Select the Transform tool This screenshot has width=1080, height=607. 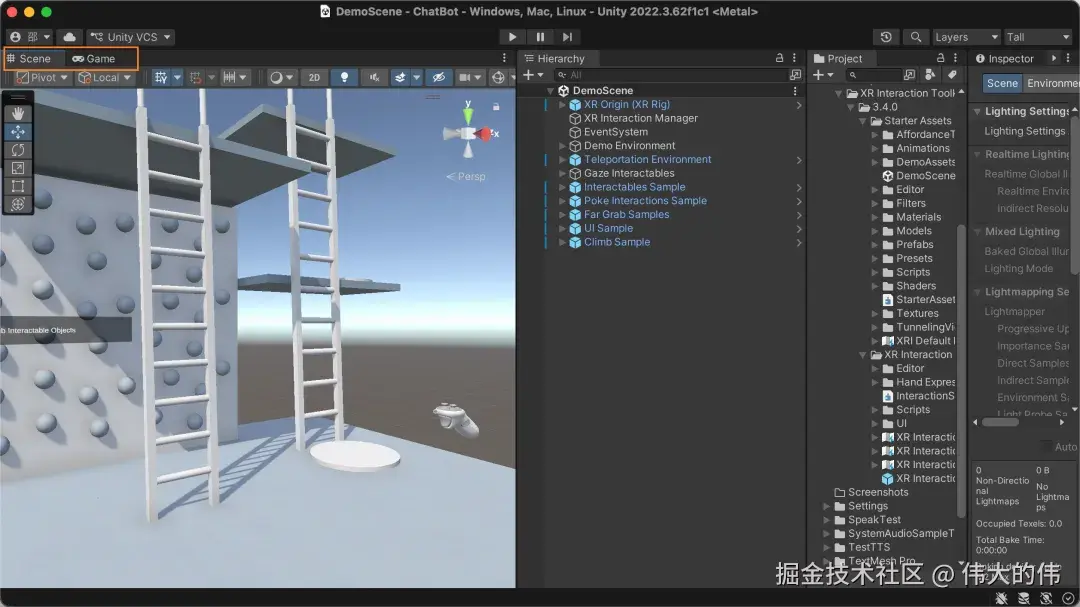coord(18,205)
